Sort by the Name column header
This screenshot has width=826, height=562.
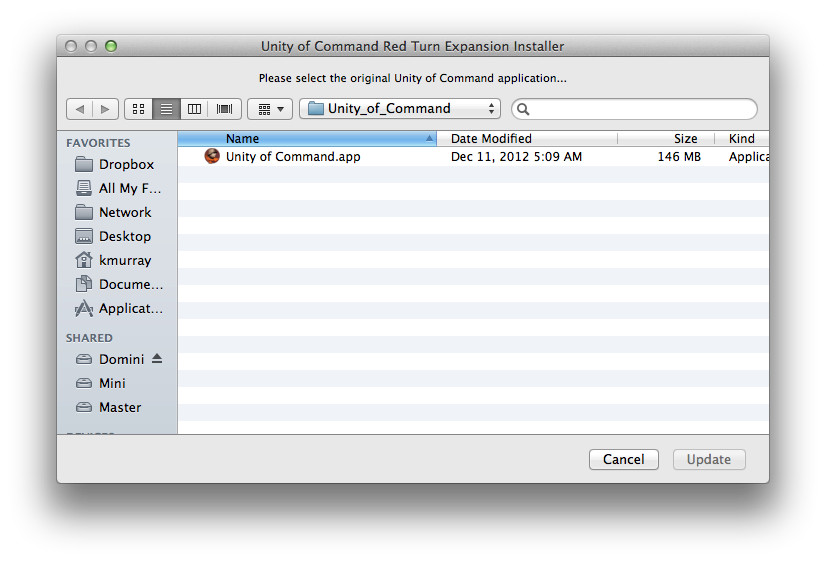pyautogui.click(x=307, y=139)
